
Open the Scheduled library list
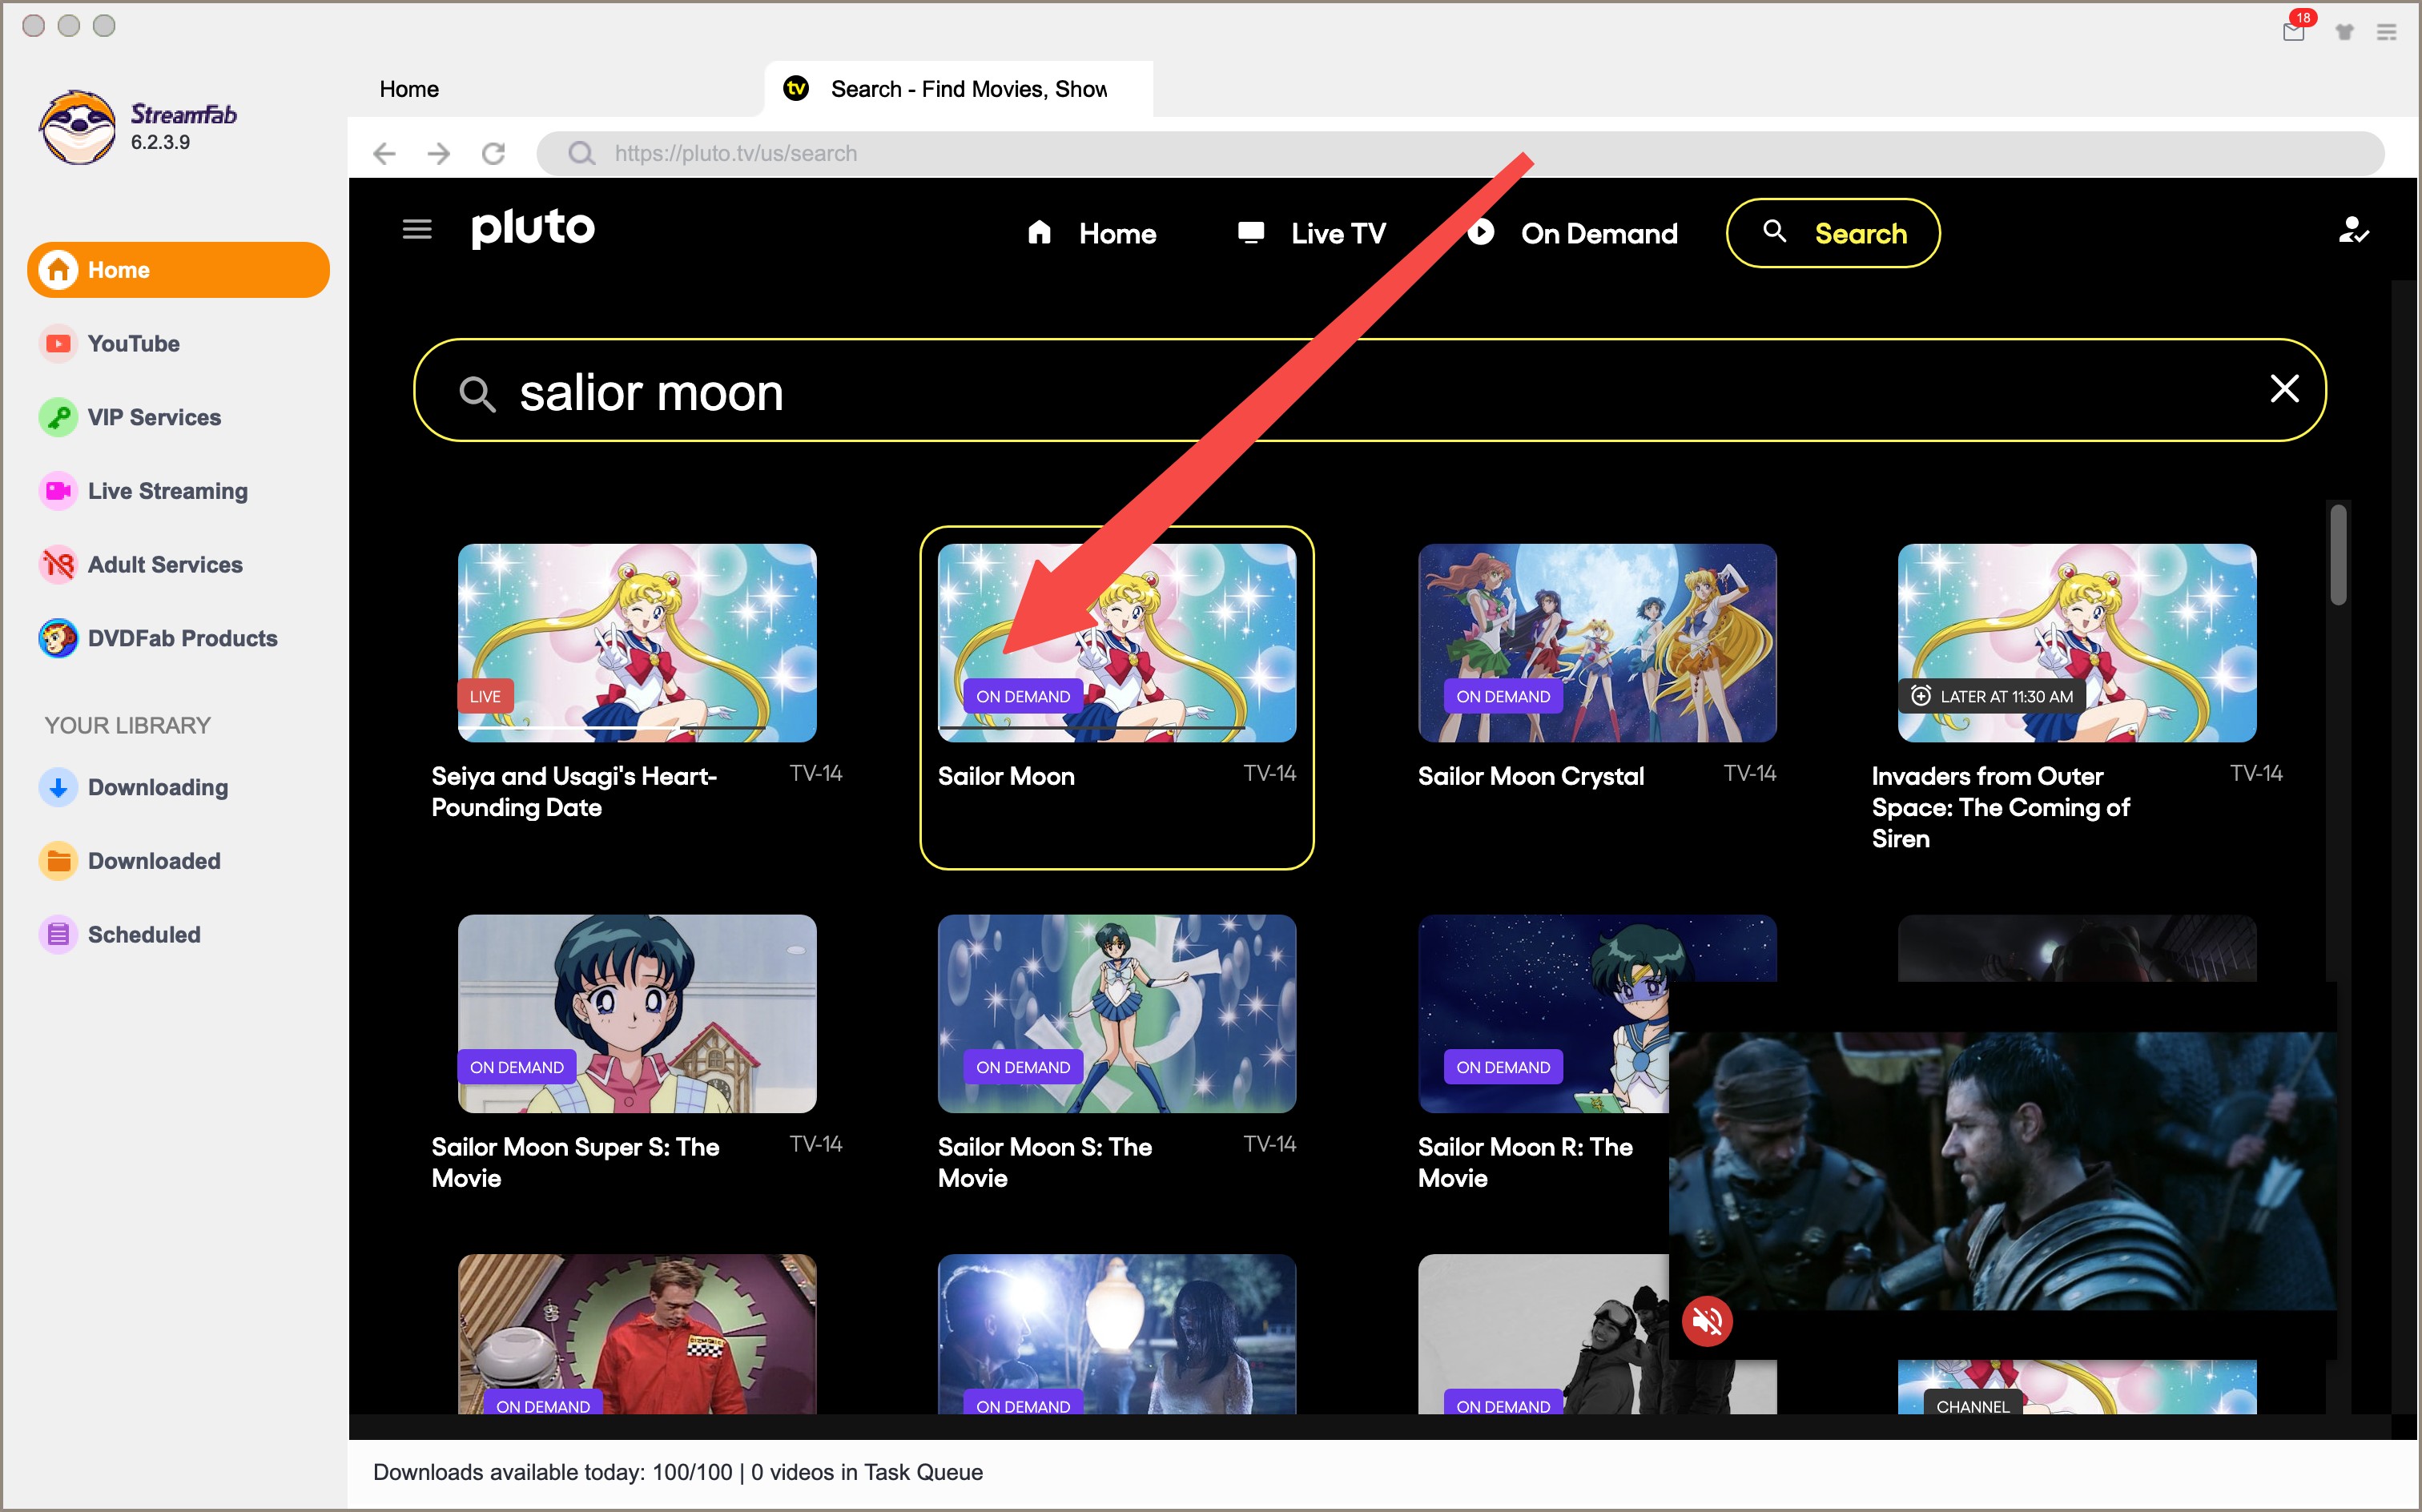pyautogui.click(x=120, y=935)
